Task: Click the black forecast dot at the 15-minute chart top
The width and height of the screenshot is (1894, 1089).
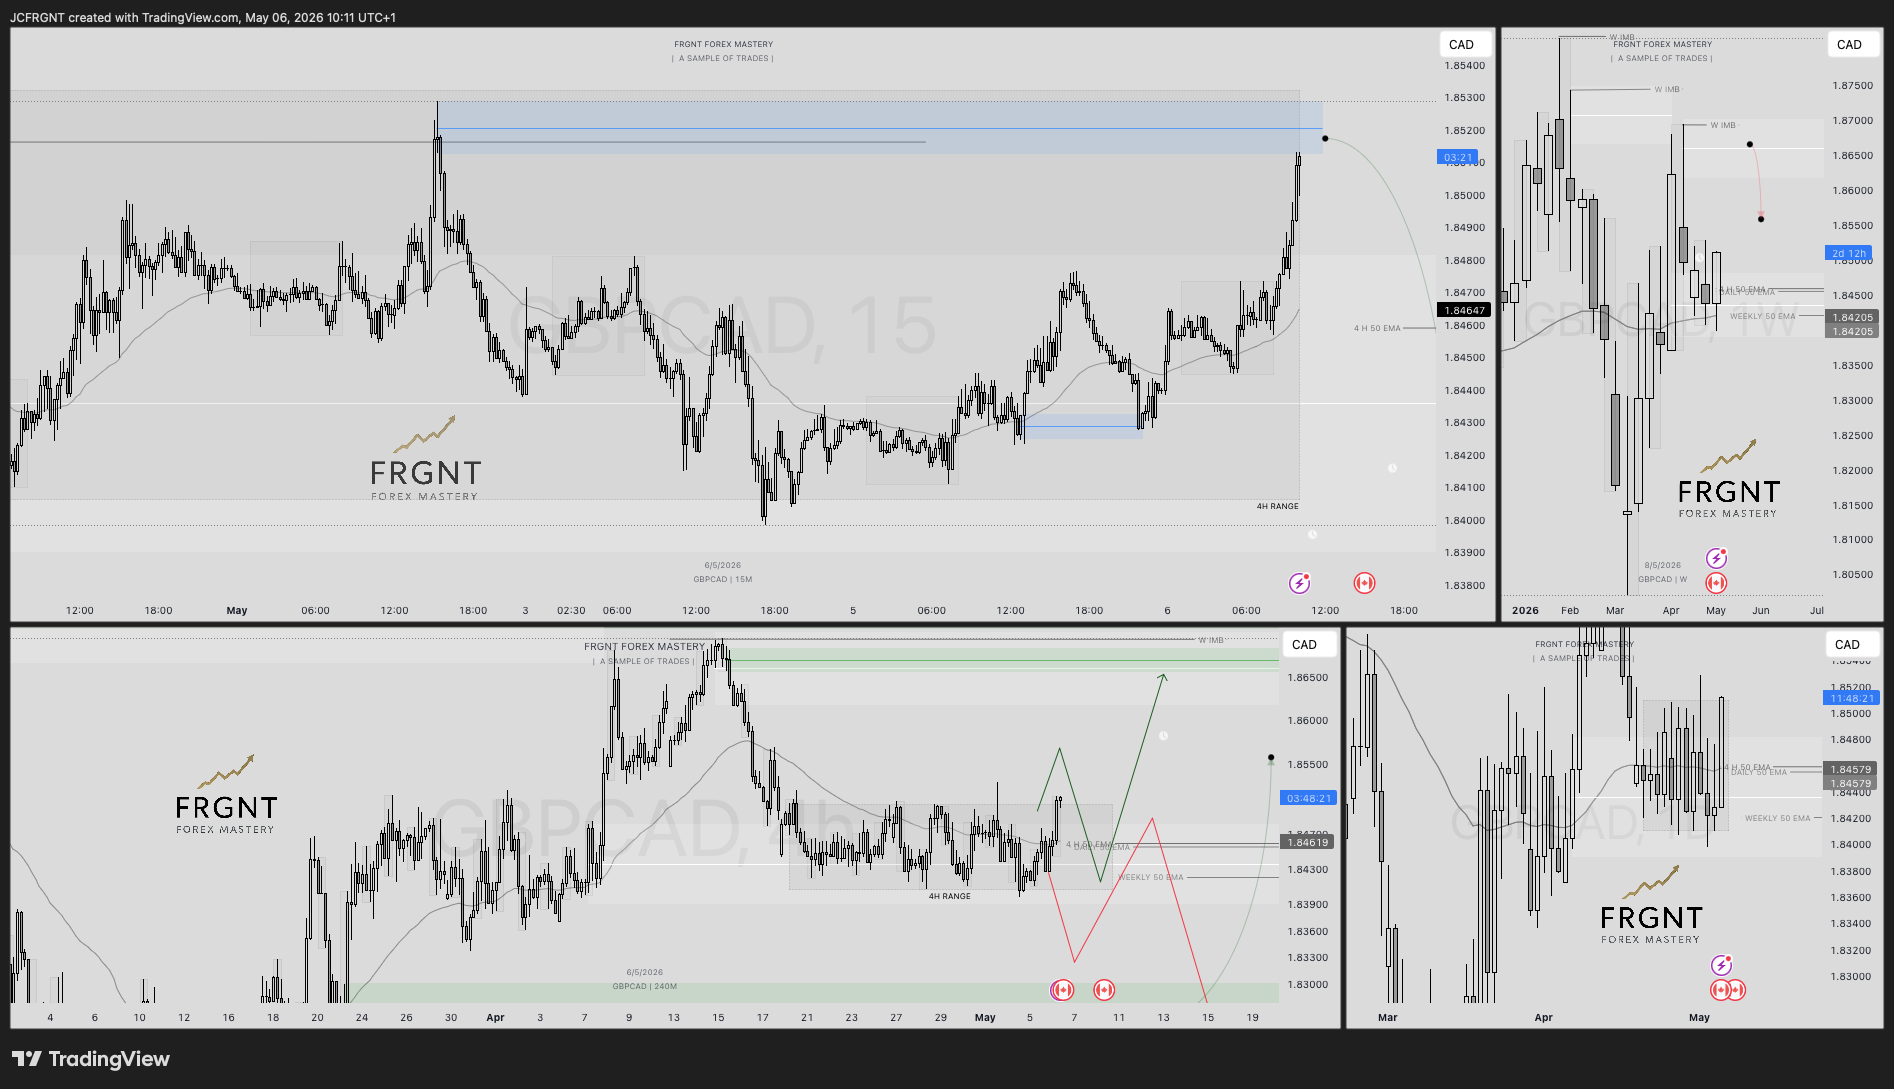Action: coord(1324,138)
